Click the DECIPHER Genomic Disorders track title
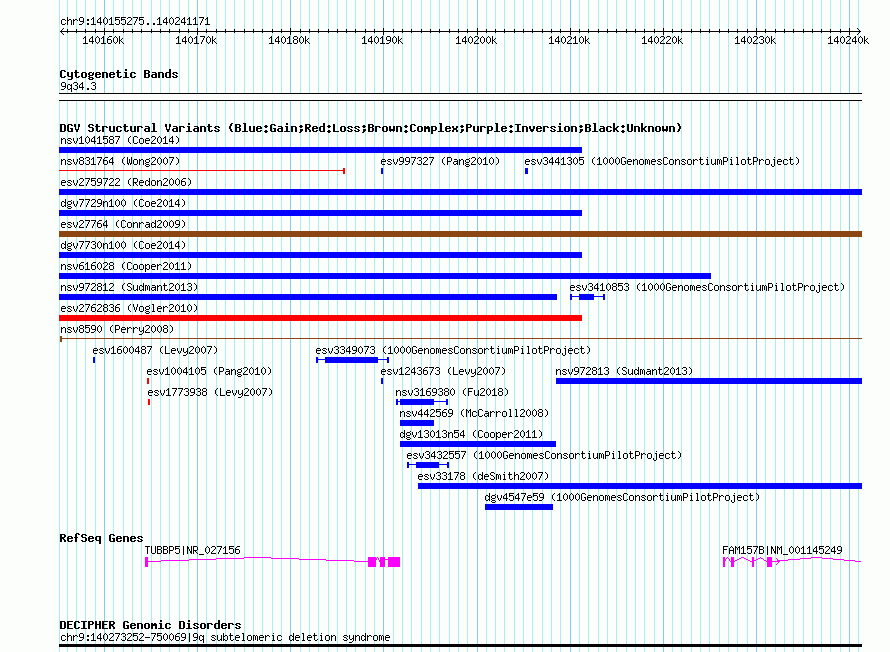890x652 pixels. [150, 625]
